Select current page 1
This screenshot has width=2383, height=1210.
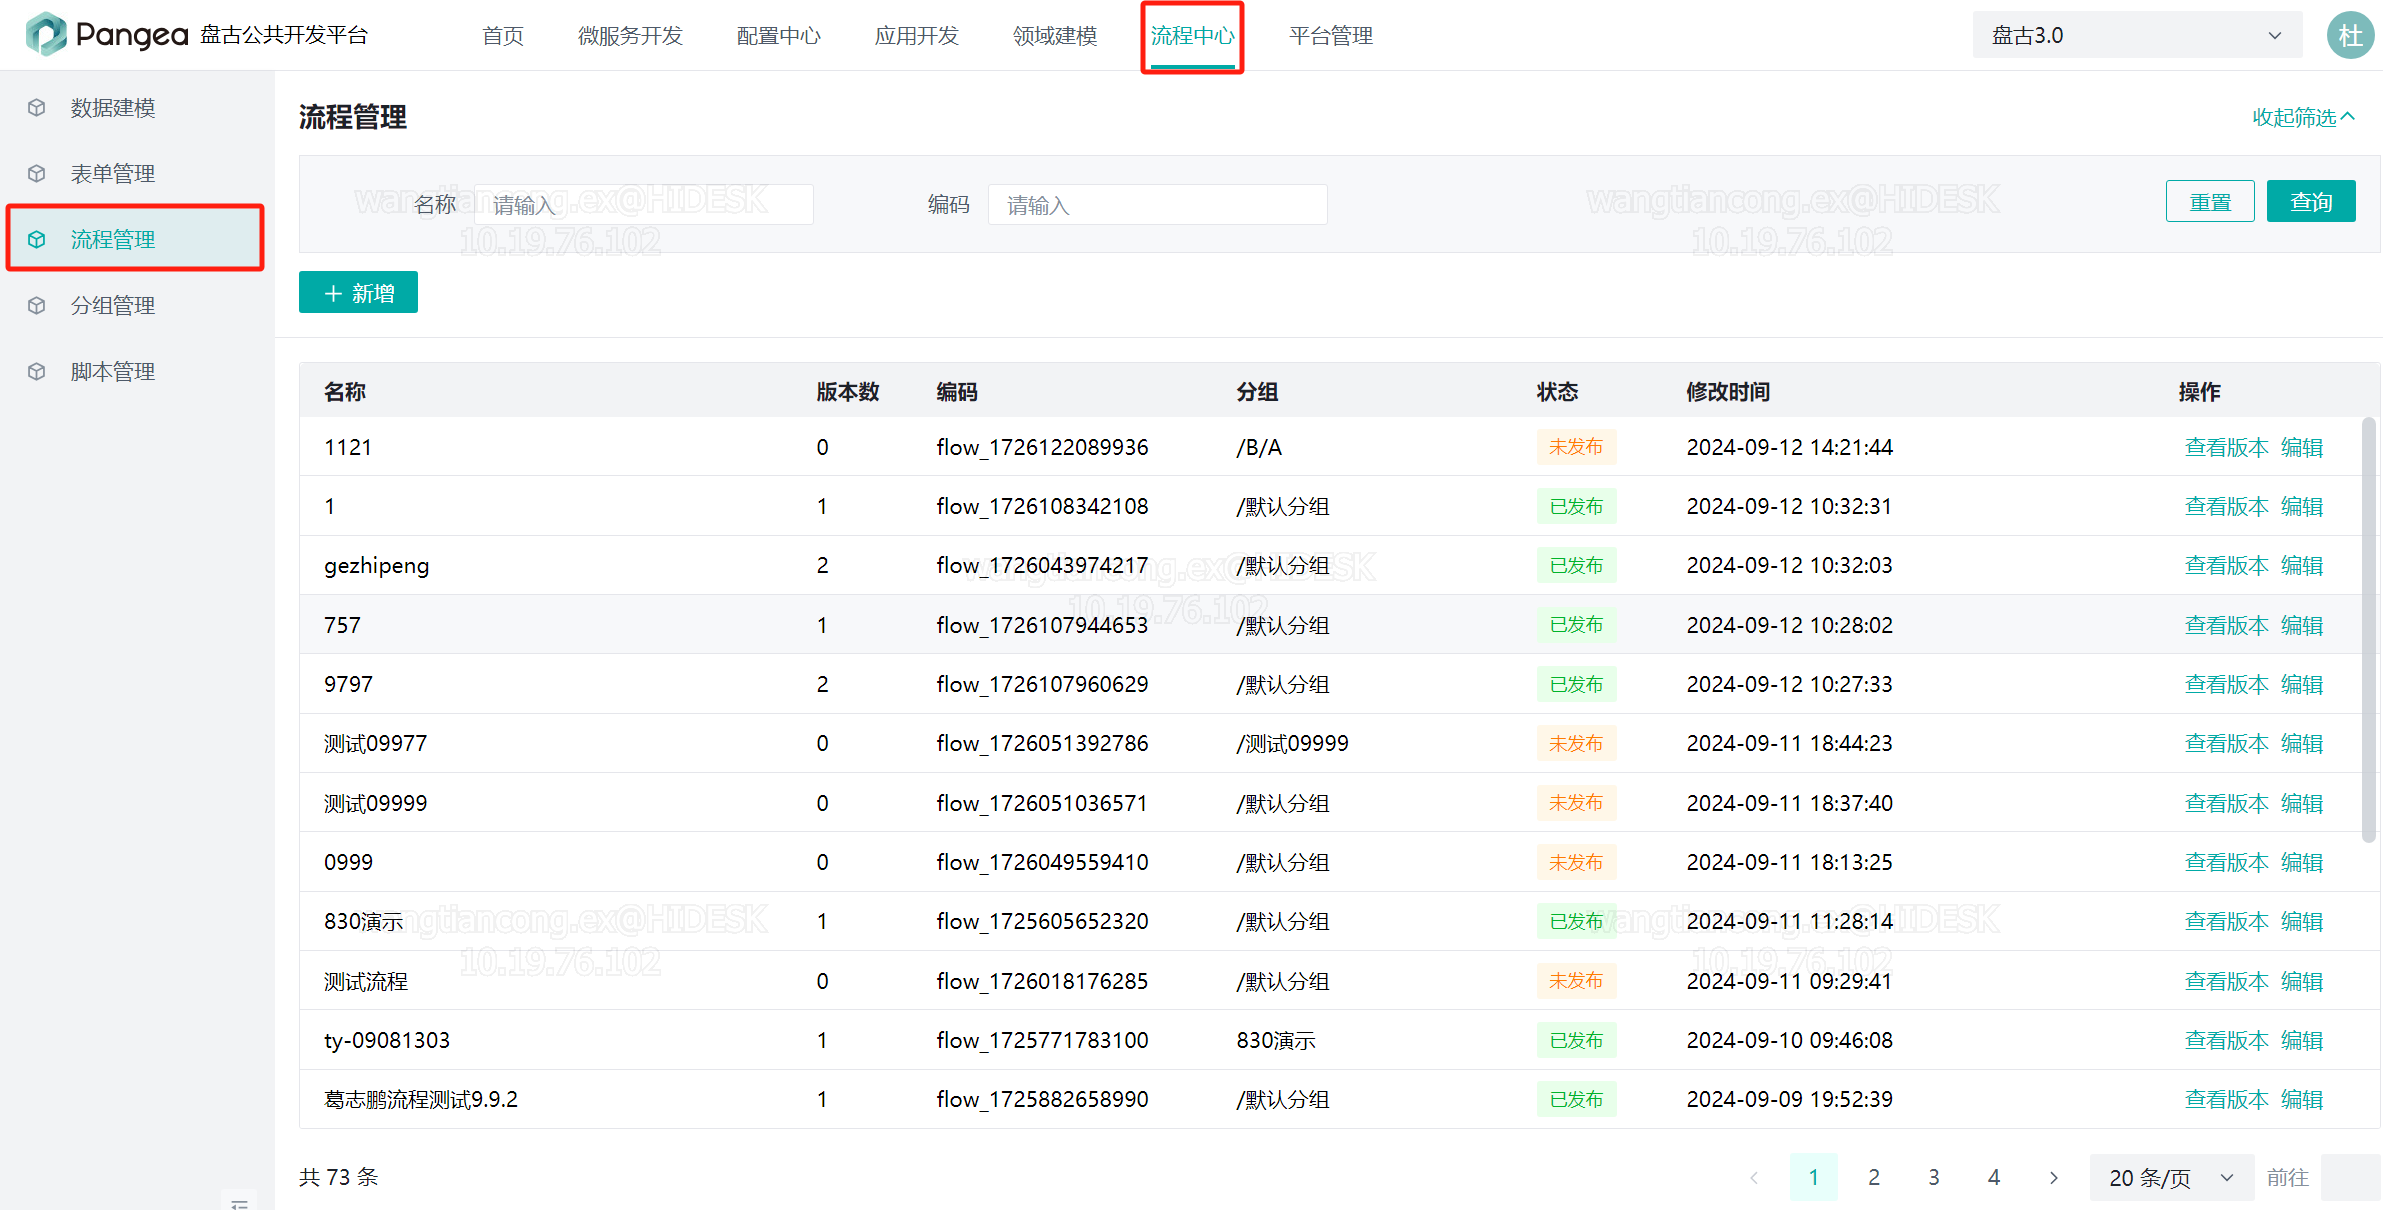tap(1814, 1177)
